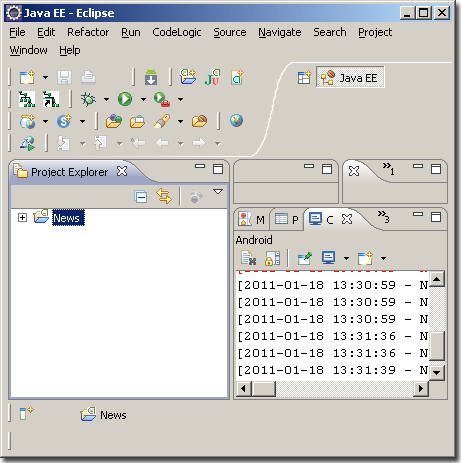This screenshot has height=463, width=461.
Task: Minimize the Project Explorer view
Action: pos(200,166)
